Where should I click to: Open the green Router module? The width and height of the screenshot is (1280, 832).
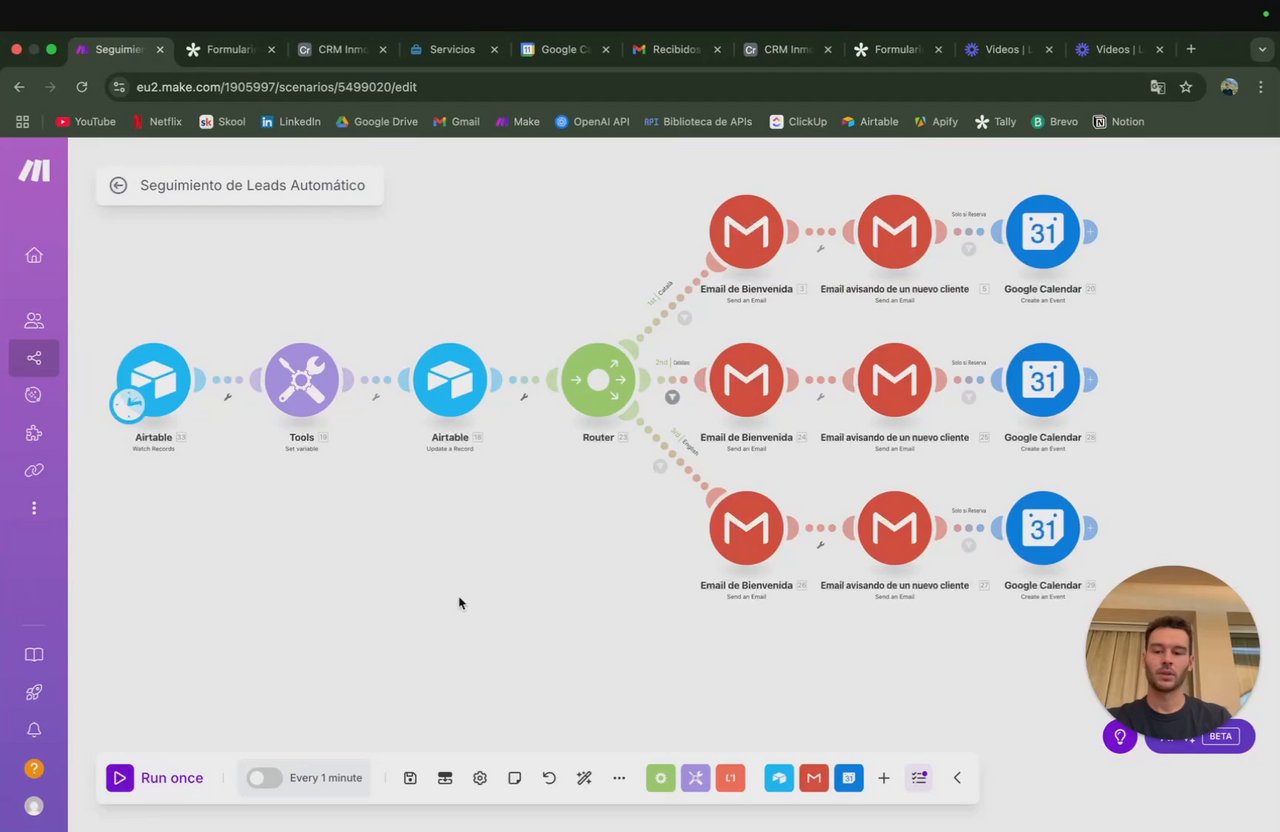[598, 380]
